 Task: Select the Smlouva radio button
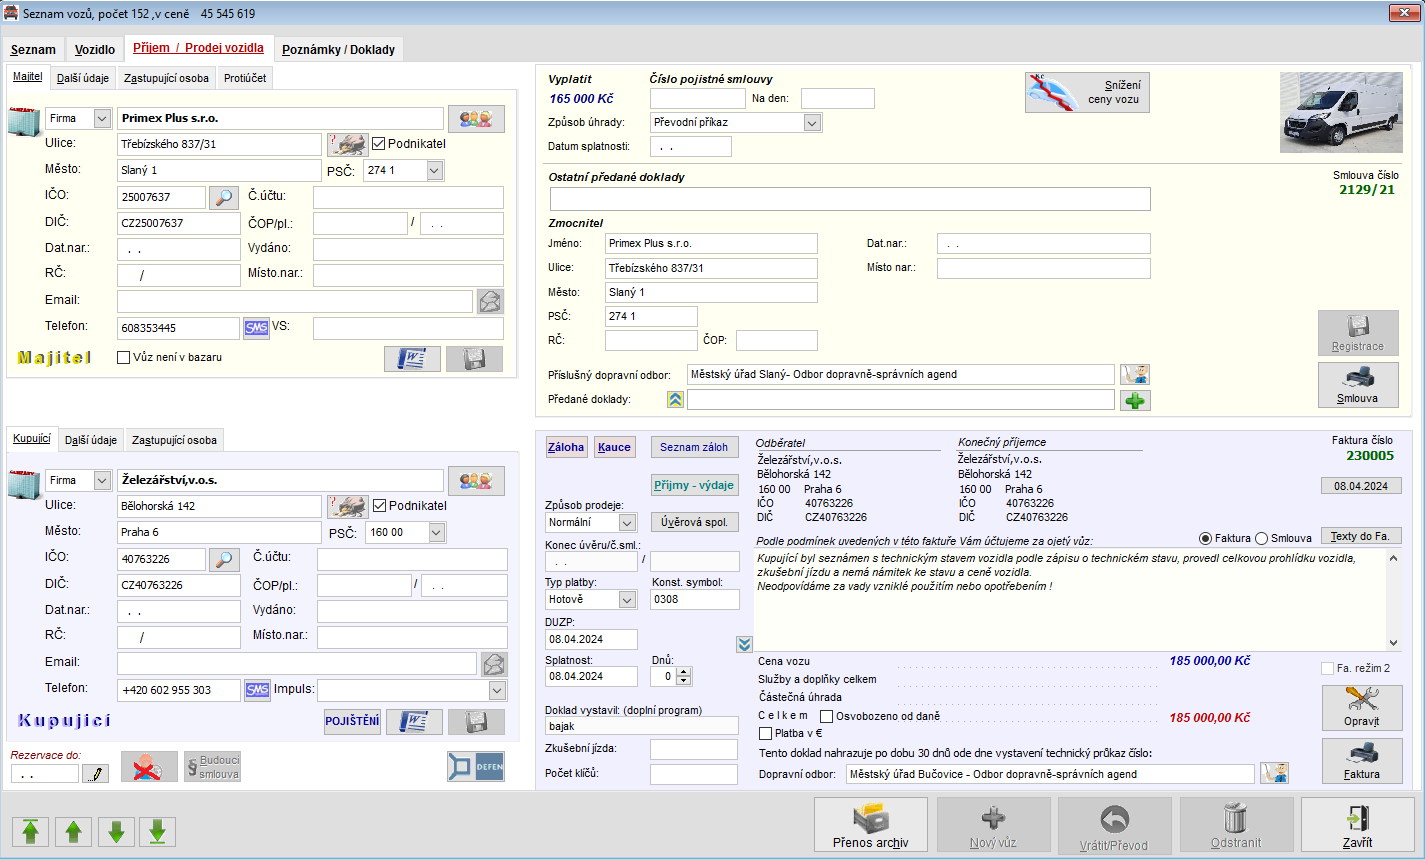1261,538
